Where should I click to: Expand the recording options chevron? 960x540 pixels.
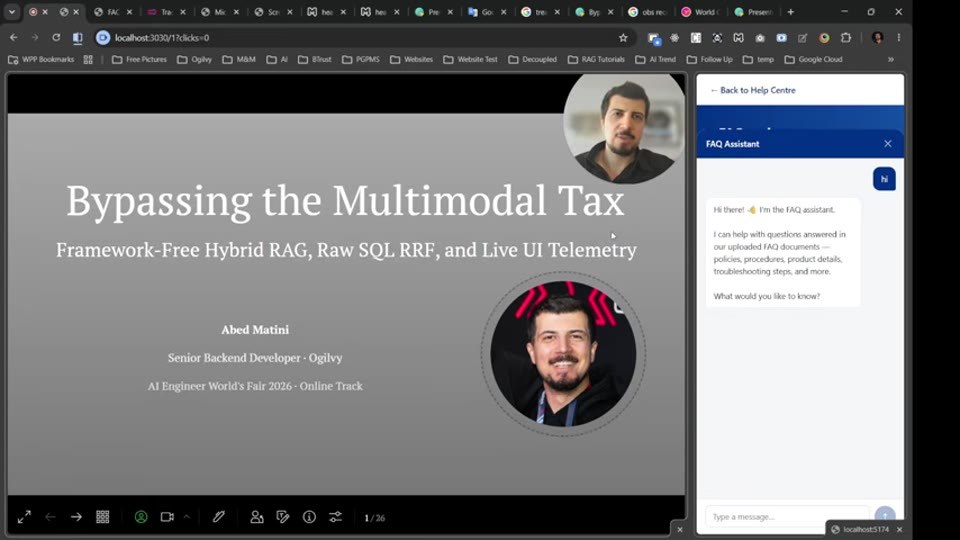(x=187, y=517)
